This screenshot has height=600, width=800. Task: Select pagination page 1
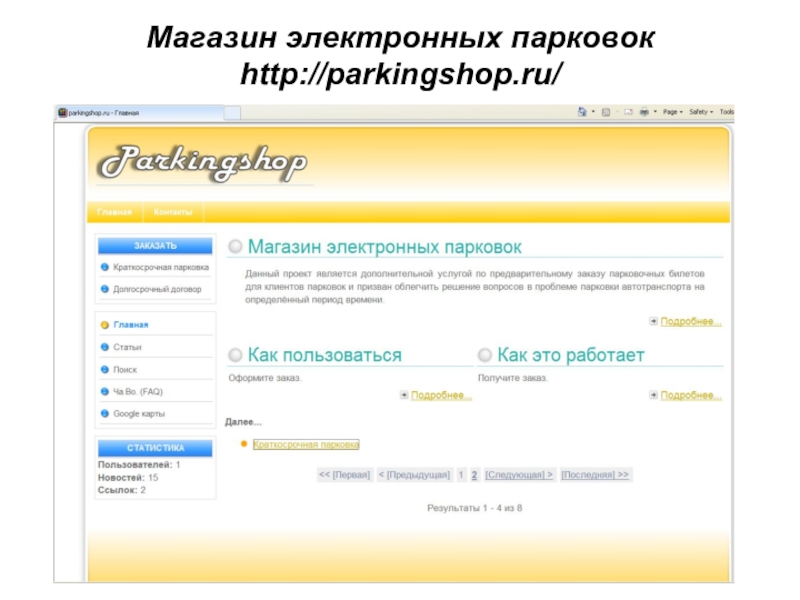coord(461,475)
